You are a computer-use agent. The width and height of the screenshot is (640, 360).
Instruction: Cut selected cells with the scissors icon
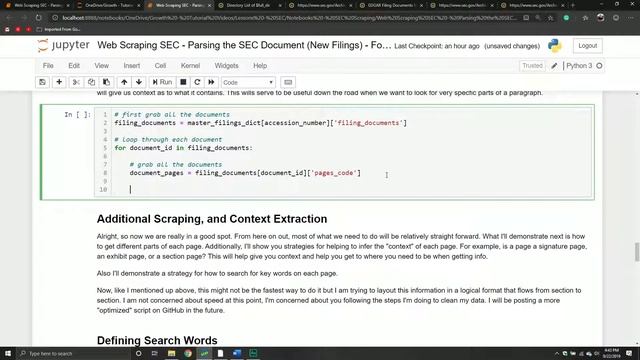[x=76, y=82]
